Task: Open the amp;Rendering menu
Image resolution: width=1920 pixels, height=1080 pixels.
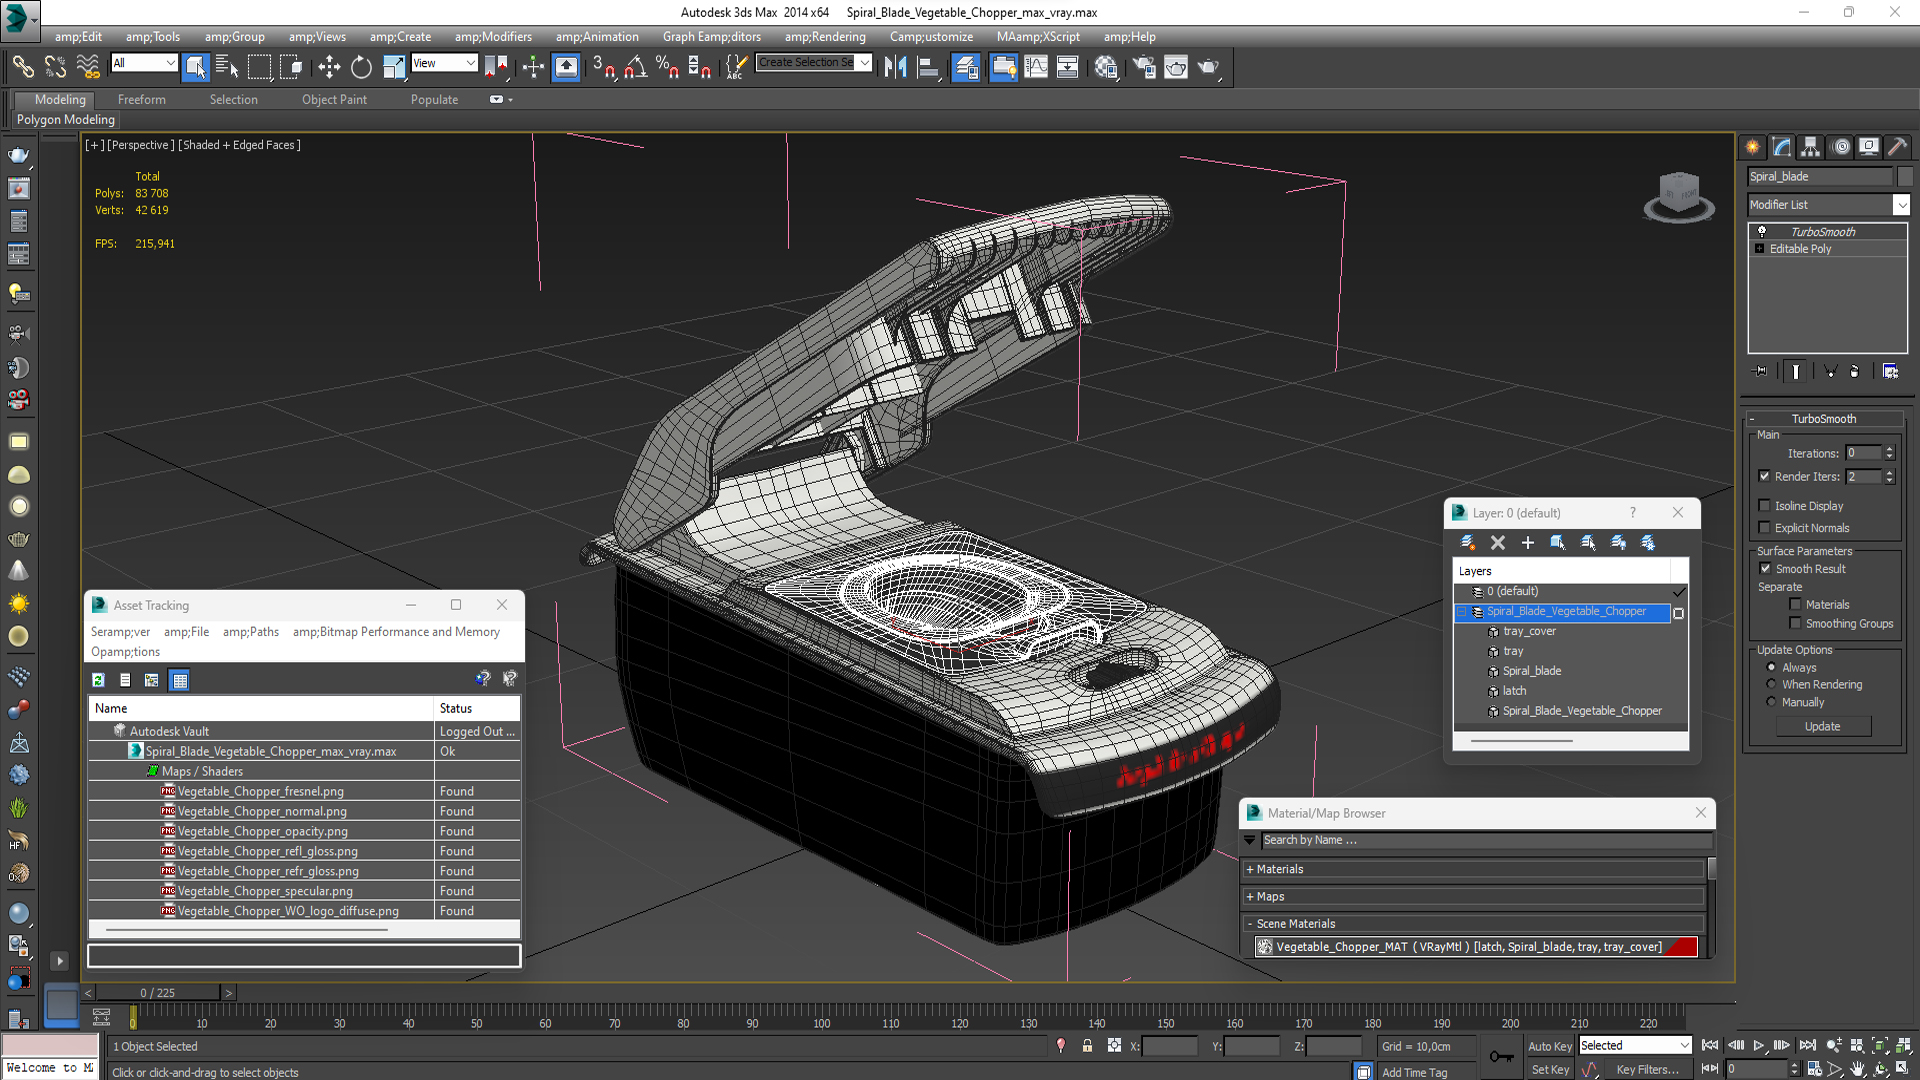Action: tap(825, 37)
